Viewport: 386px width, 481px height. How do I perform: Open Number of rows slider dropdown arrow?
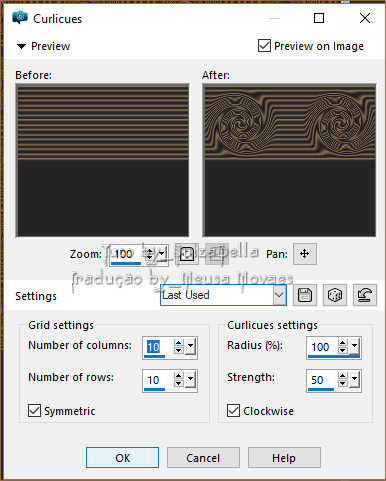pyautogui.click(x=190, y=380)
